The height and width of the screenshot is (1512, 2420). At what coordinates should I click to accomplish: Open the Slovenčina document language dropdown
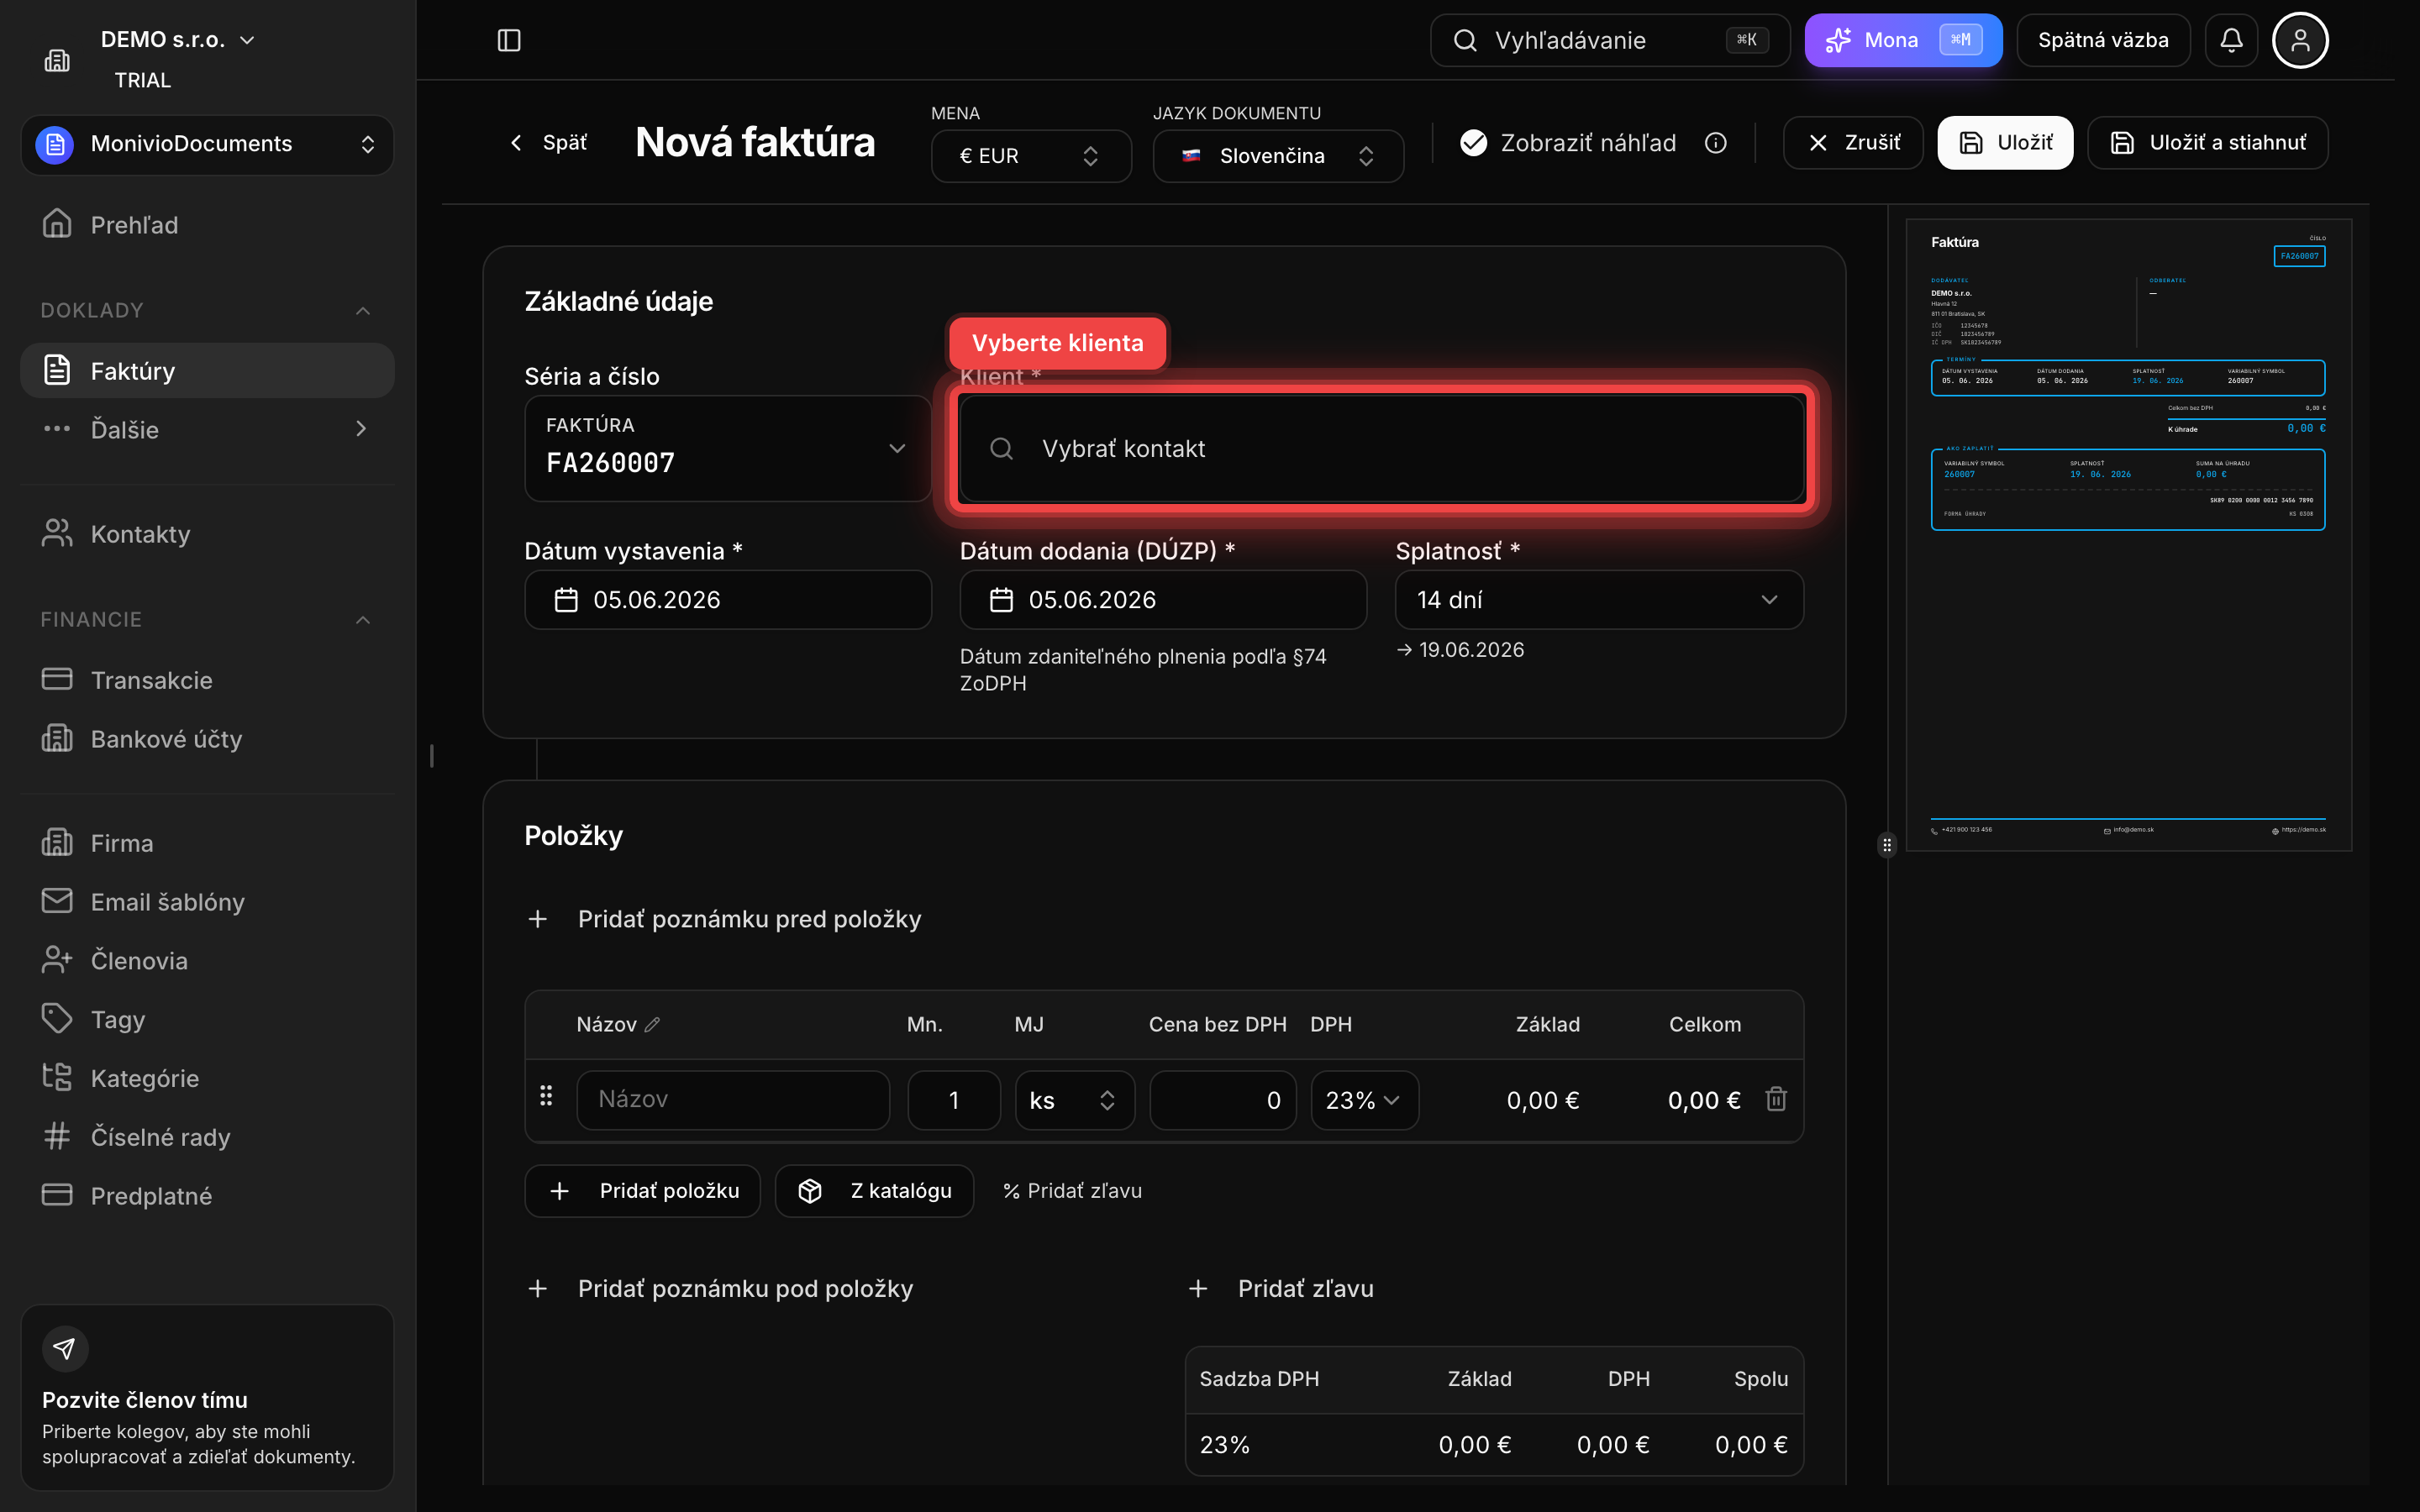1278,156
